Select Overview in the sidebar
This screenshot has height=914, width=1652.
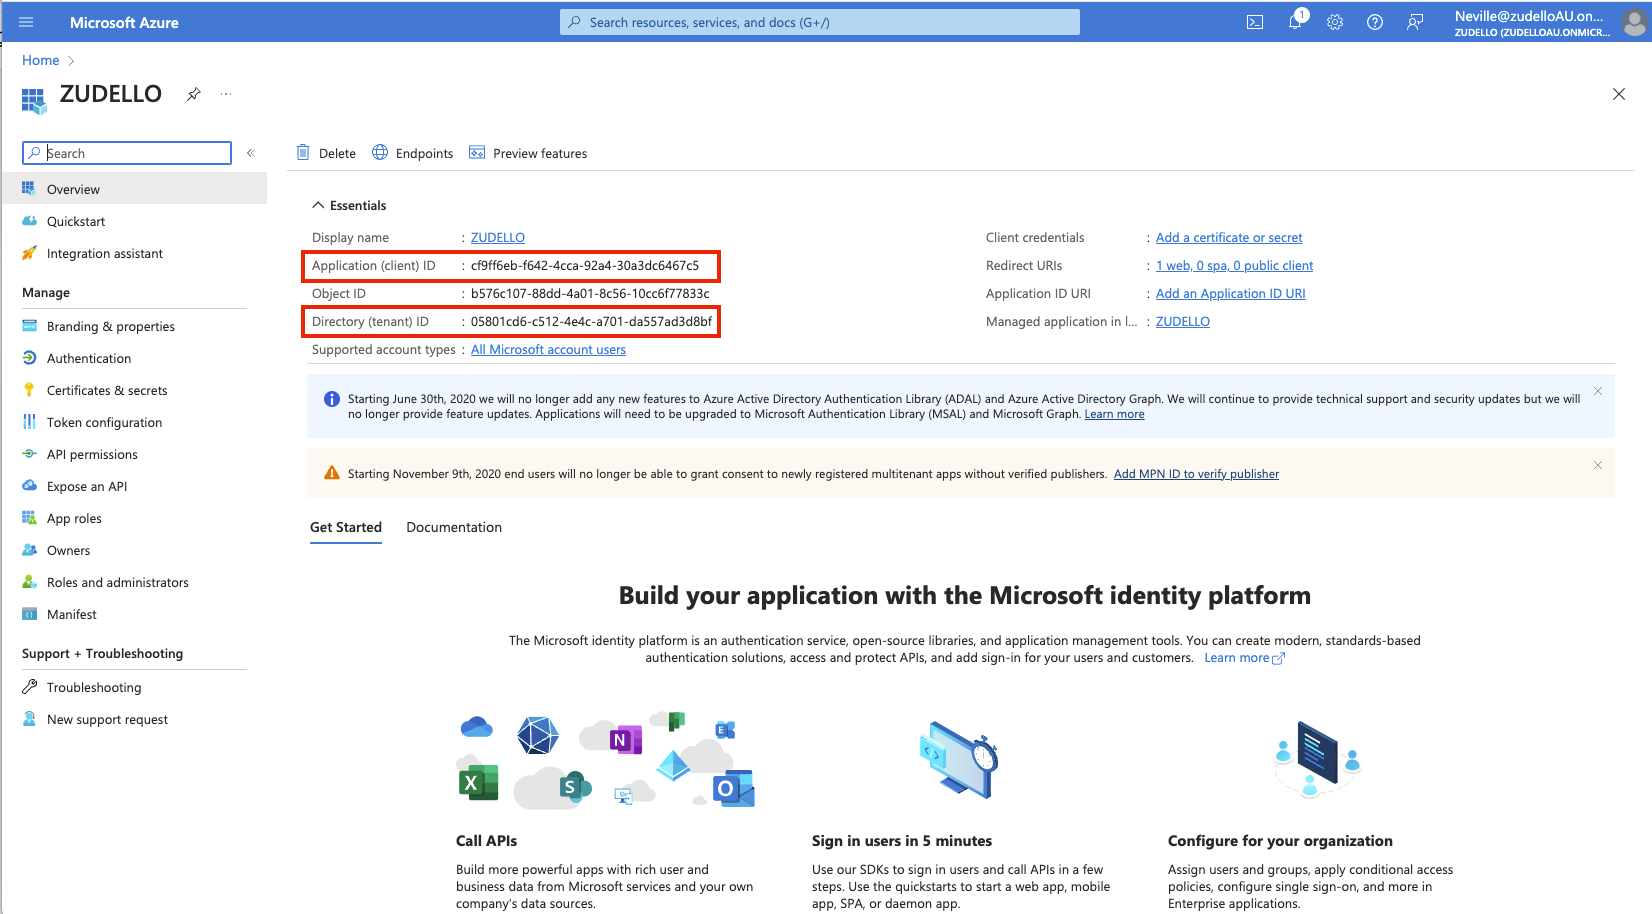point(134,189)
